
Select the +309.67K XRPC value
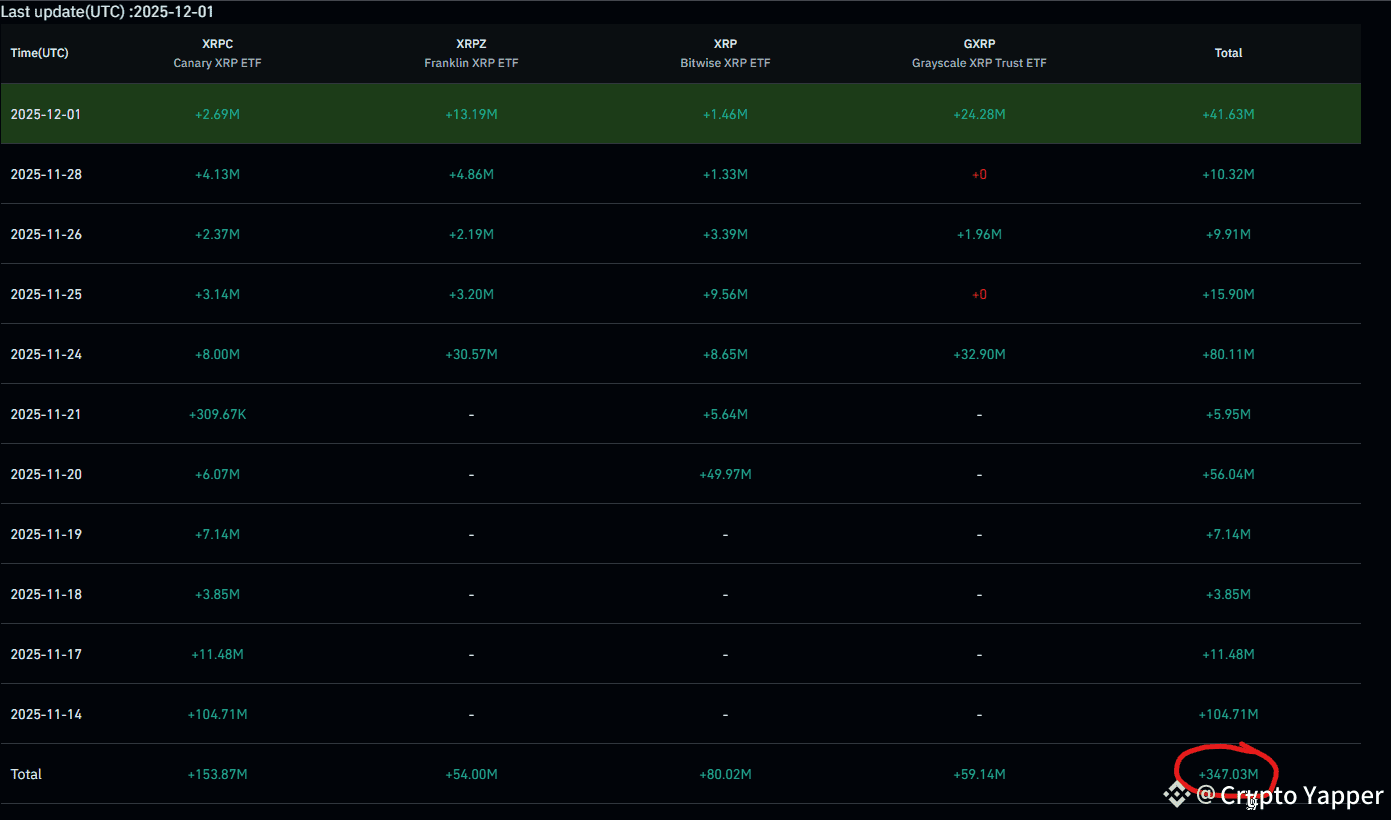click(217, 414)
